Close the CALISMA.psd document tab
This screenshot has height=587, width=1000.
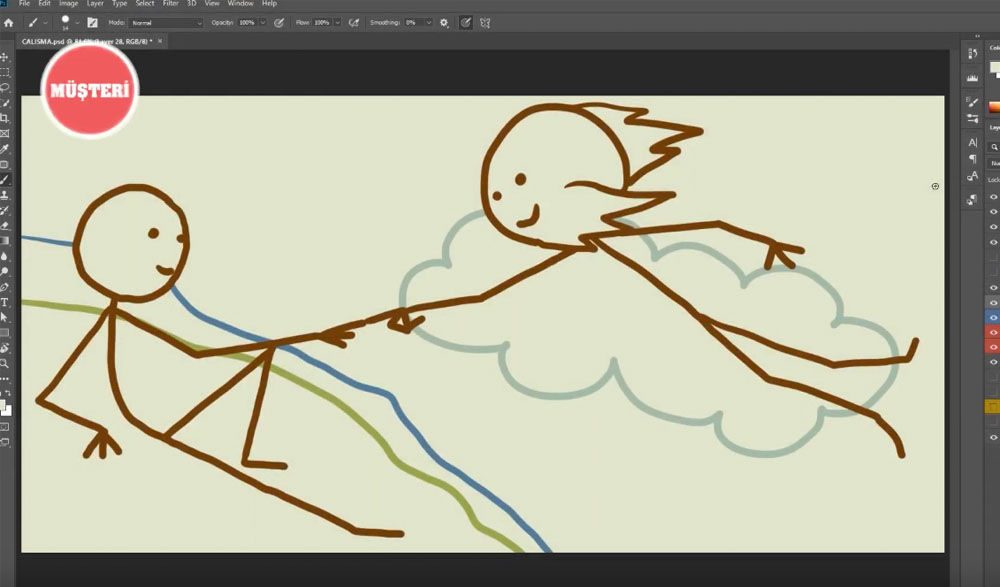160,41
